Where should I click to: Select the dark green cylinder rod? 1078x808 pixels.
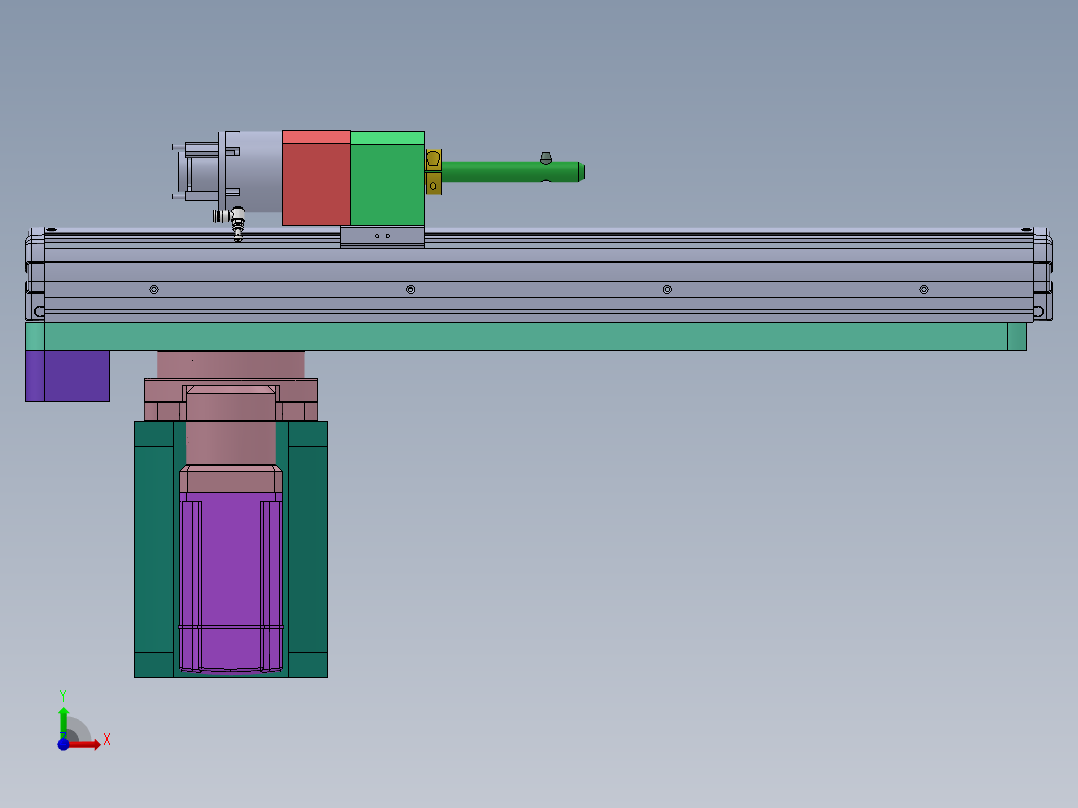coord(513,172)
